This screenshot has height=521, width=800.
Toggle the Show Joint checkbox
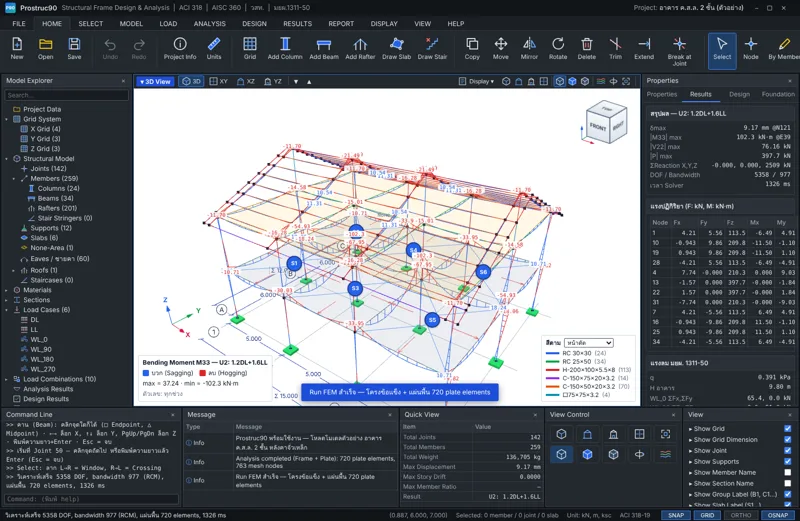coord(788,451)
